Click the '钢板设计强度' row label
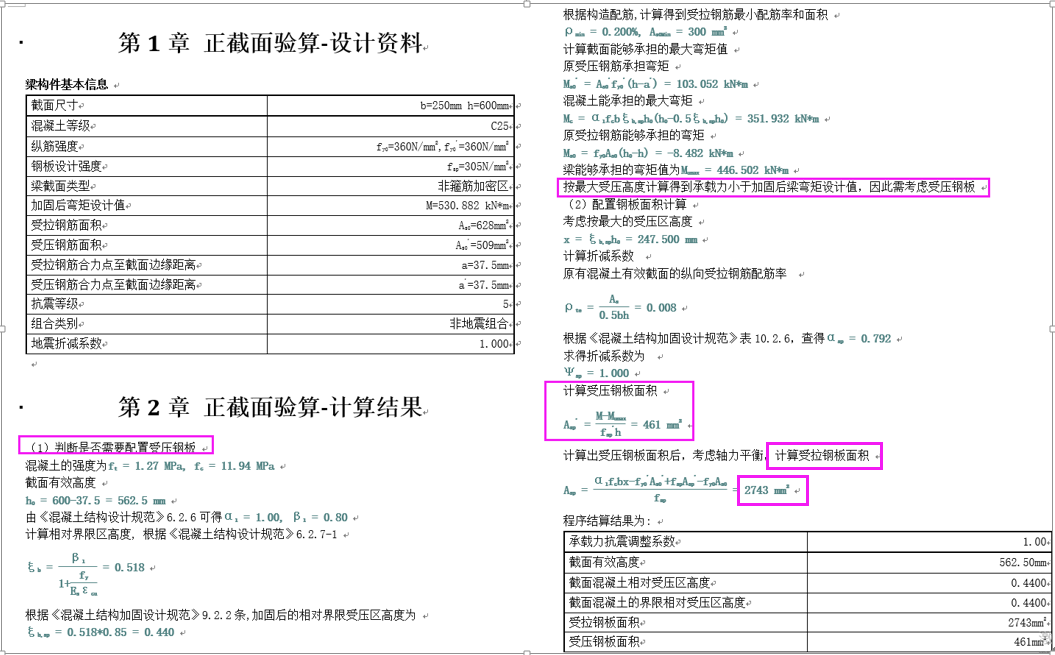 coord(66,166)
